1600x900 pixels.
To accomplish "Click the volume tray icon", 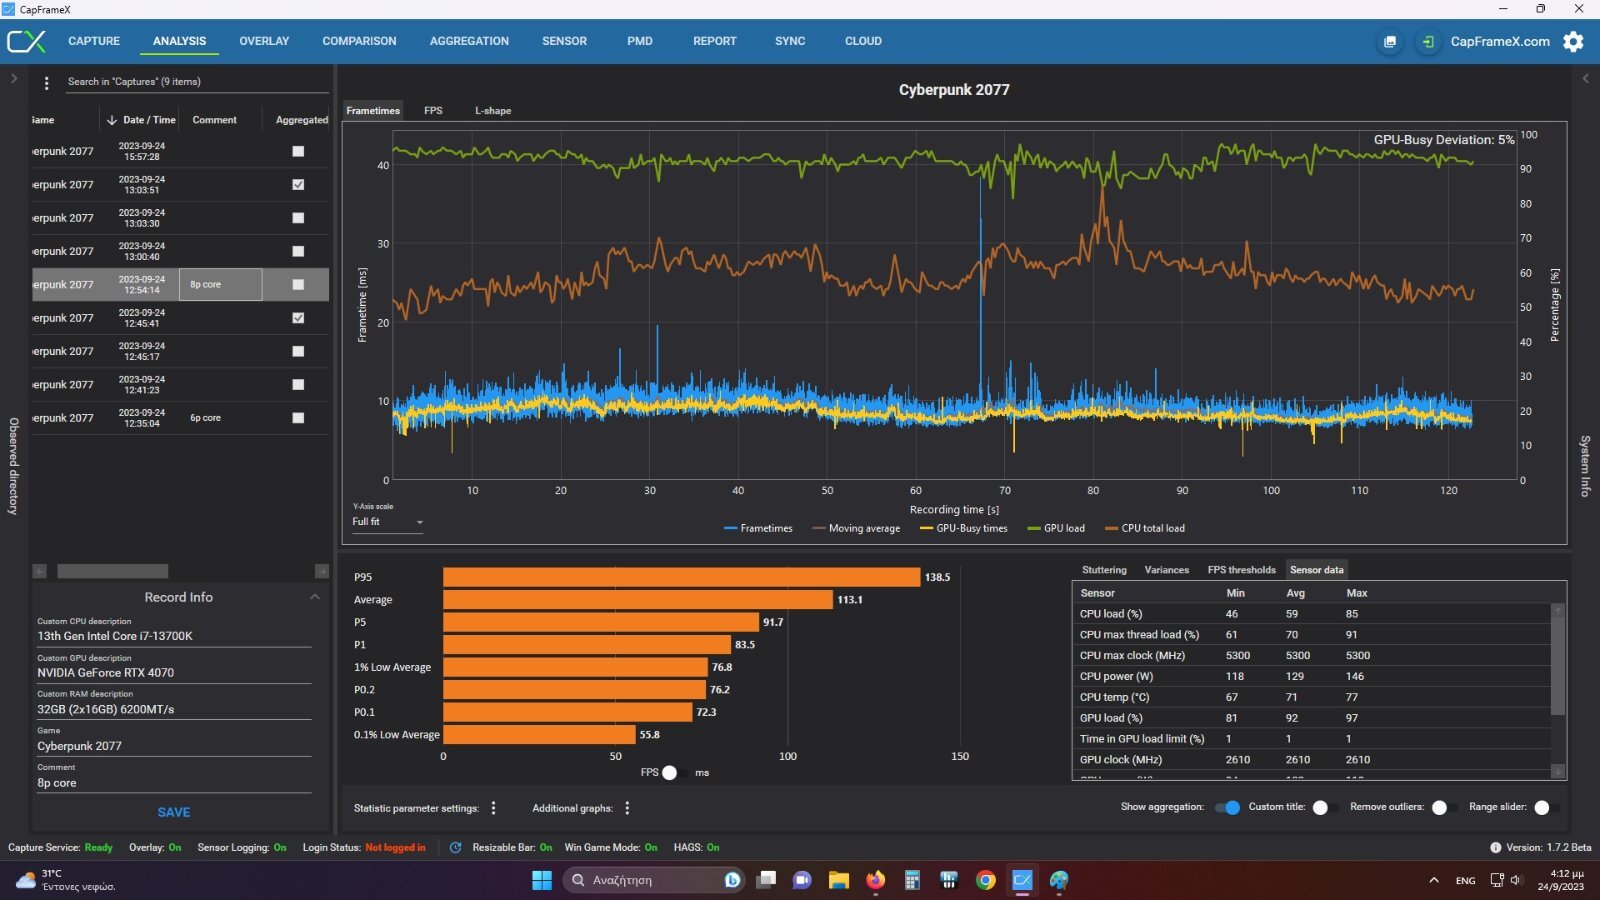I will (x=1517, y=880).
